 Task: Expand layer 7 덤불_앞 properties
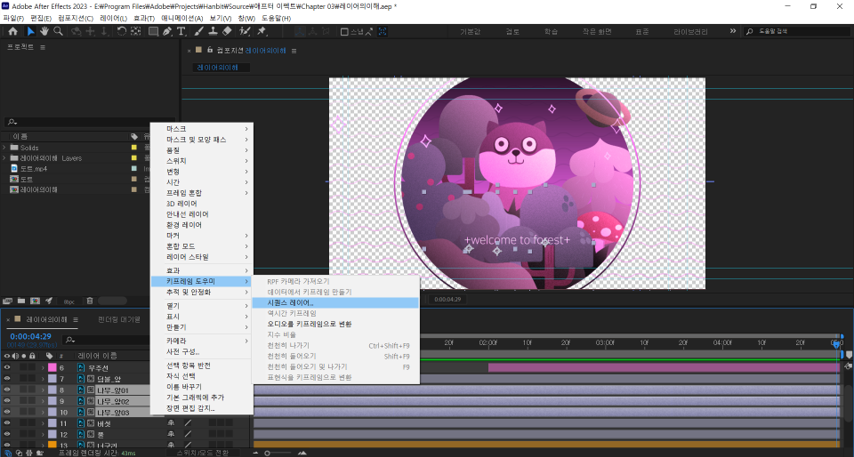43,379
